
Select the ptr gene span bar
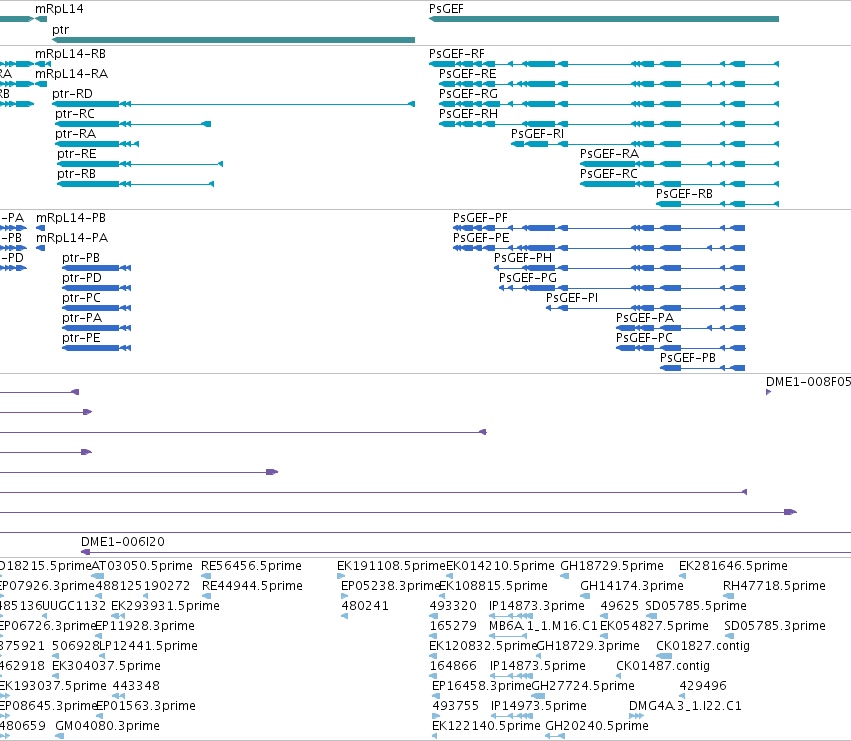(233, 40)
